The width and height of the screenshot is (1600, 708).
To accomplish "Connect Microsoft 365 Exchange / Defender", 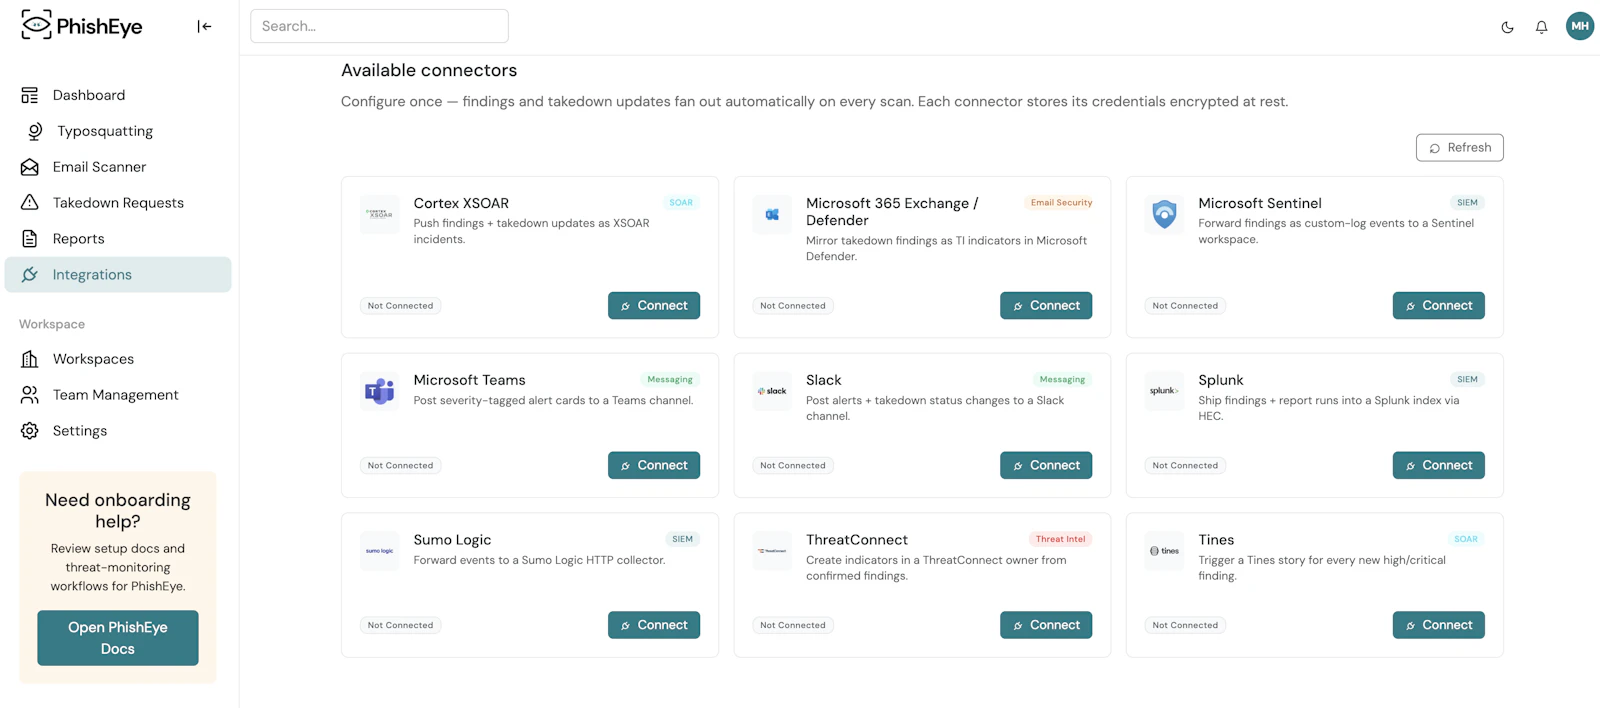I will (1046, 305).
